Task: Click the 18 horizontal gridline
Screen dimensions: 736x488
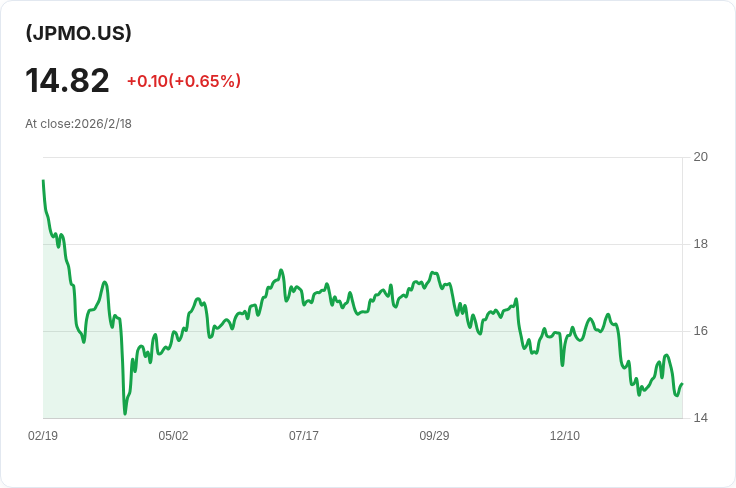Action: click(400, 244)
